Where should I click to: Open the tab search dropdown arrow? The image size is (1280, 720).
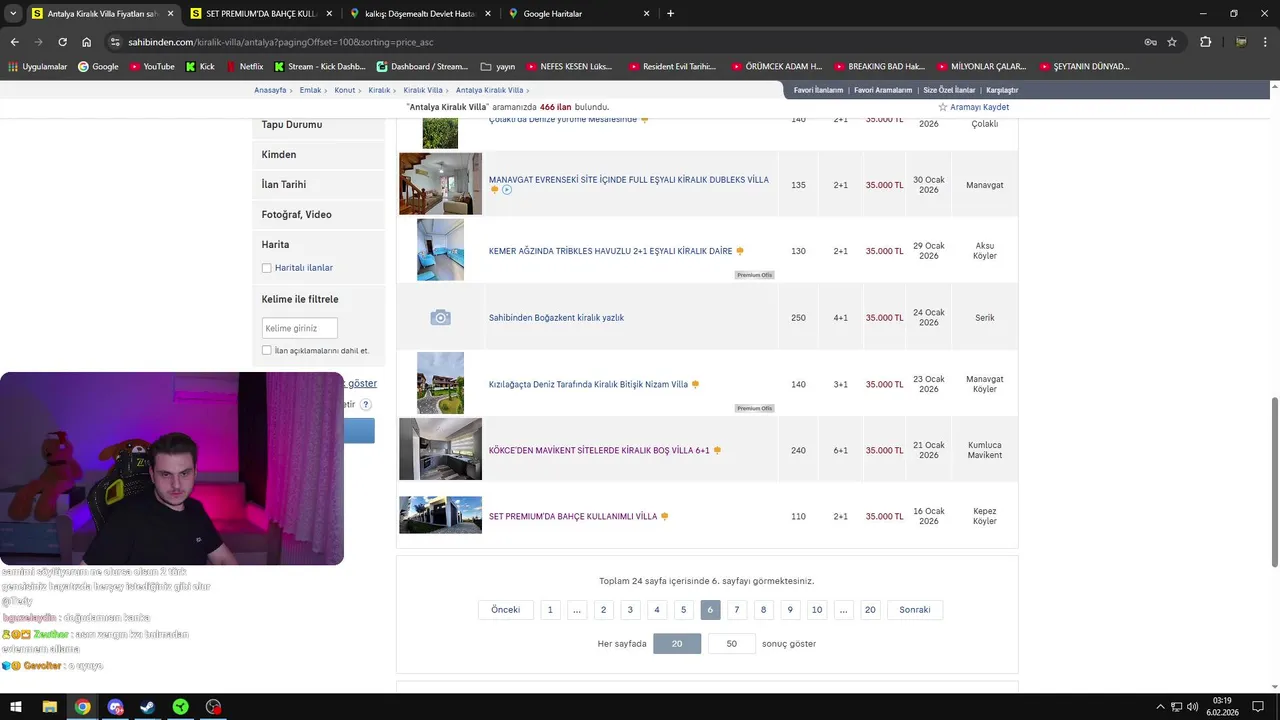(12, 14)
